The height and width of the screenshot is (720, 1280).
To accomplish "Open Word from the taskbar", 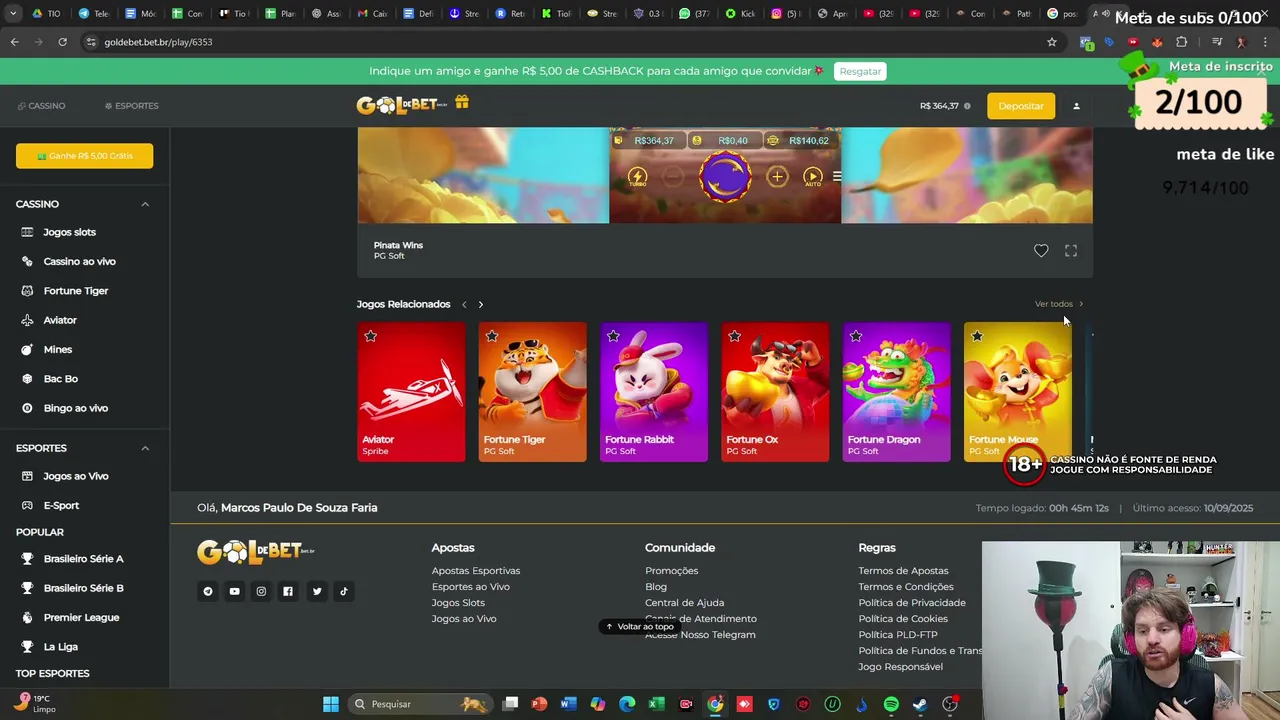I will click(569, 704).
